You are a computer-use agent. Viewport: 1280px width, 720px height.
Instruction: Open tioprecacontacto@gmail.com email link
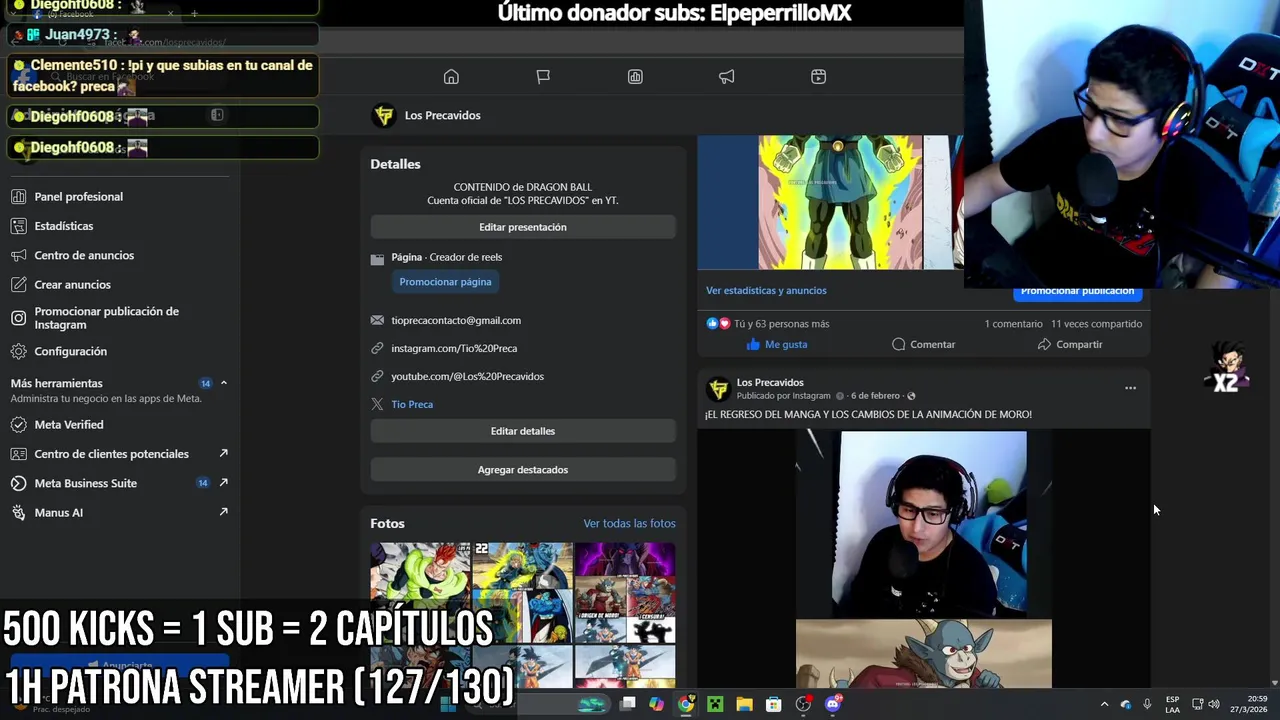[456, 320]
